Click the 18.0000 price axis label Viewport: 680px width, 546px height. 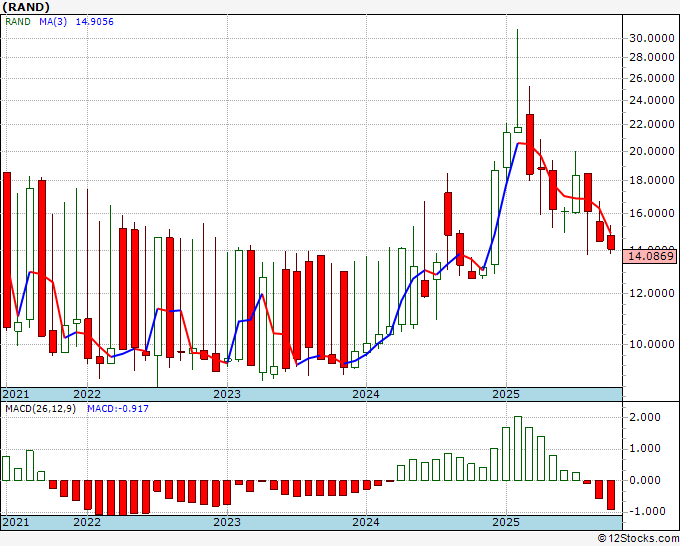[651, 180]
